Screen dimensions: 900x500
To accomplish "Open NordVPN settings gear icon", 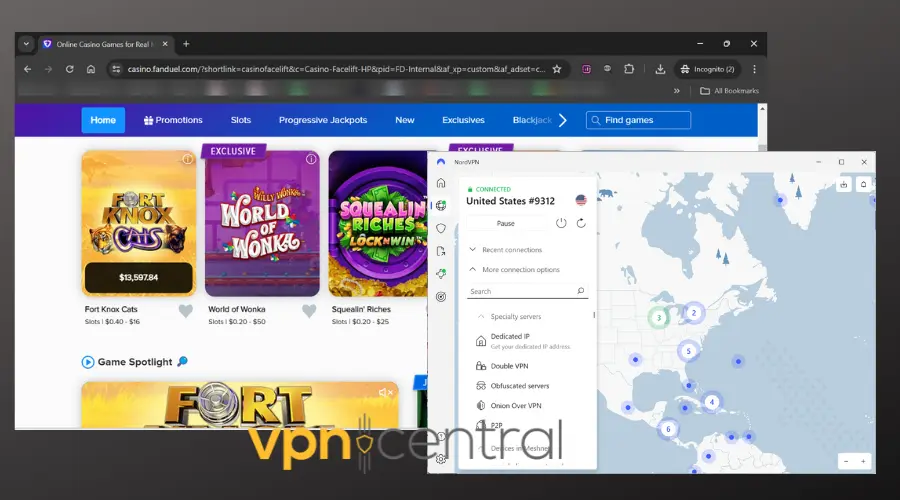I will [441, 459].
